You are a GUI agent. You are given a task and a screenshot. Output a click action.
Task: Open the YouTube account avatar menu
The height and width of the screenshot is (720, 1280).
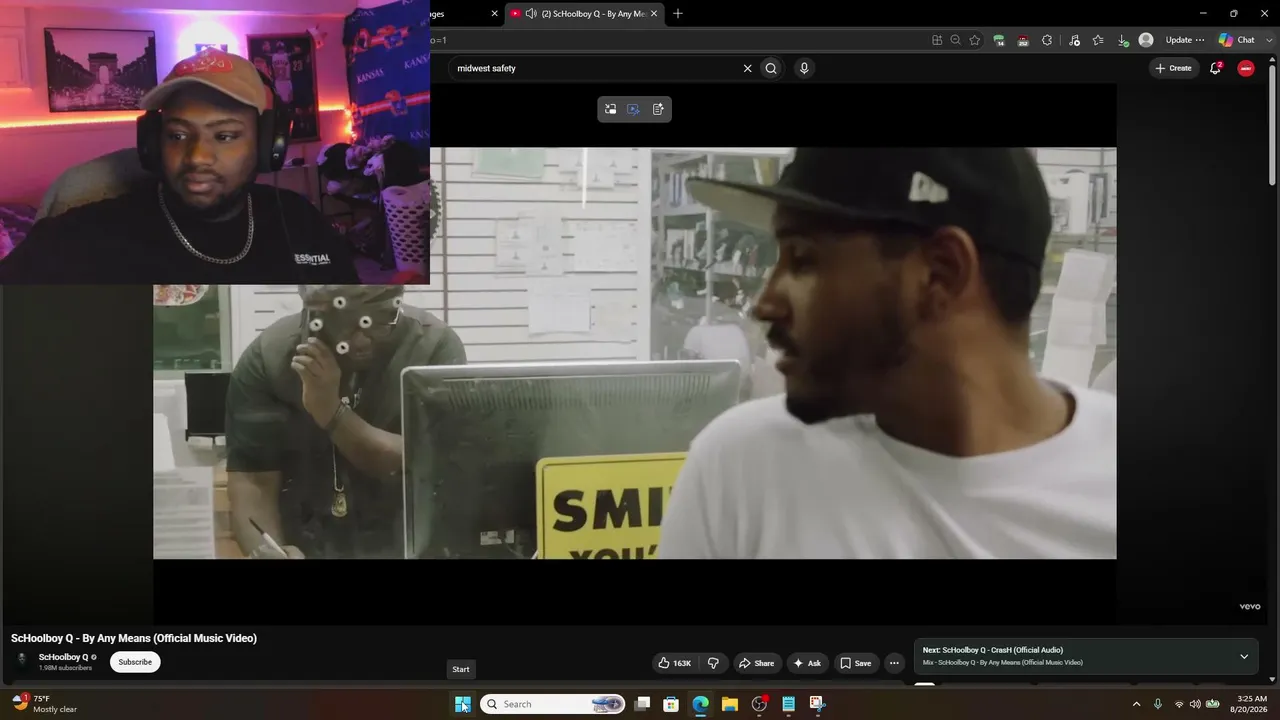1246,68
